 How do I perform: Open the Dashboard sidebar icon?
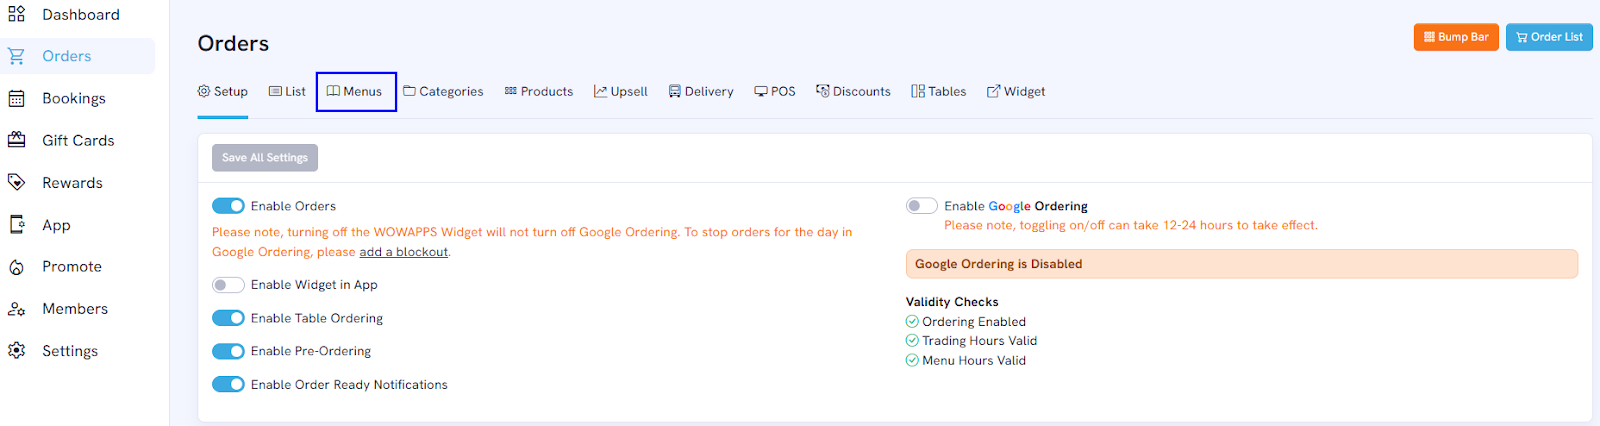pos(17,14)
